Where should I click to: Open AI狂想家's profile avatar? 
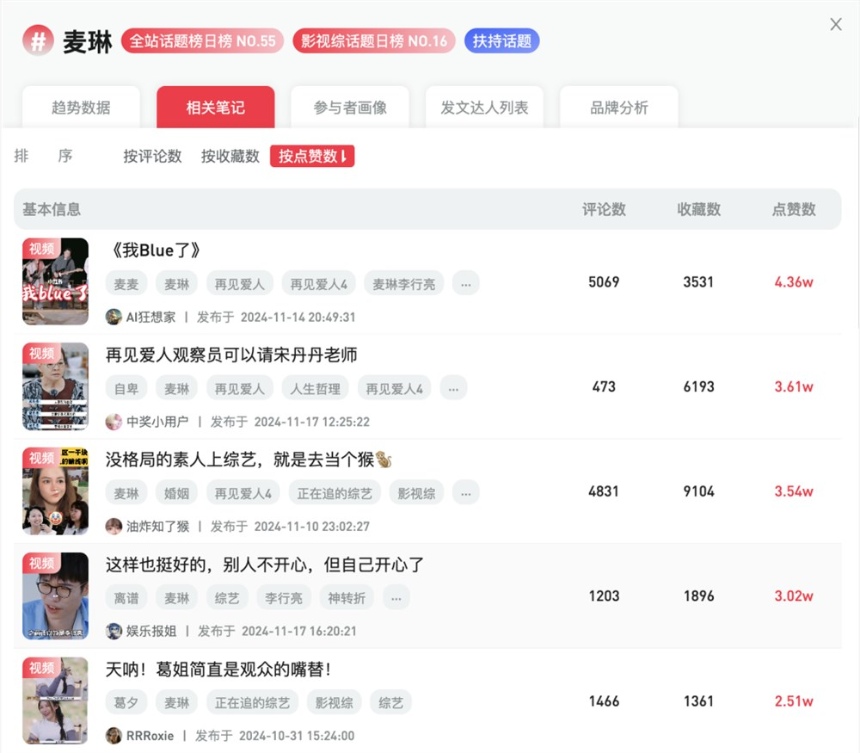point(115,317)
